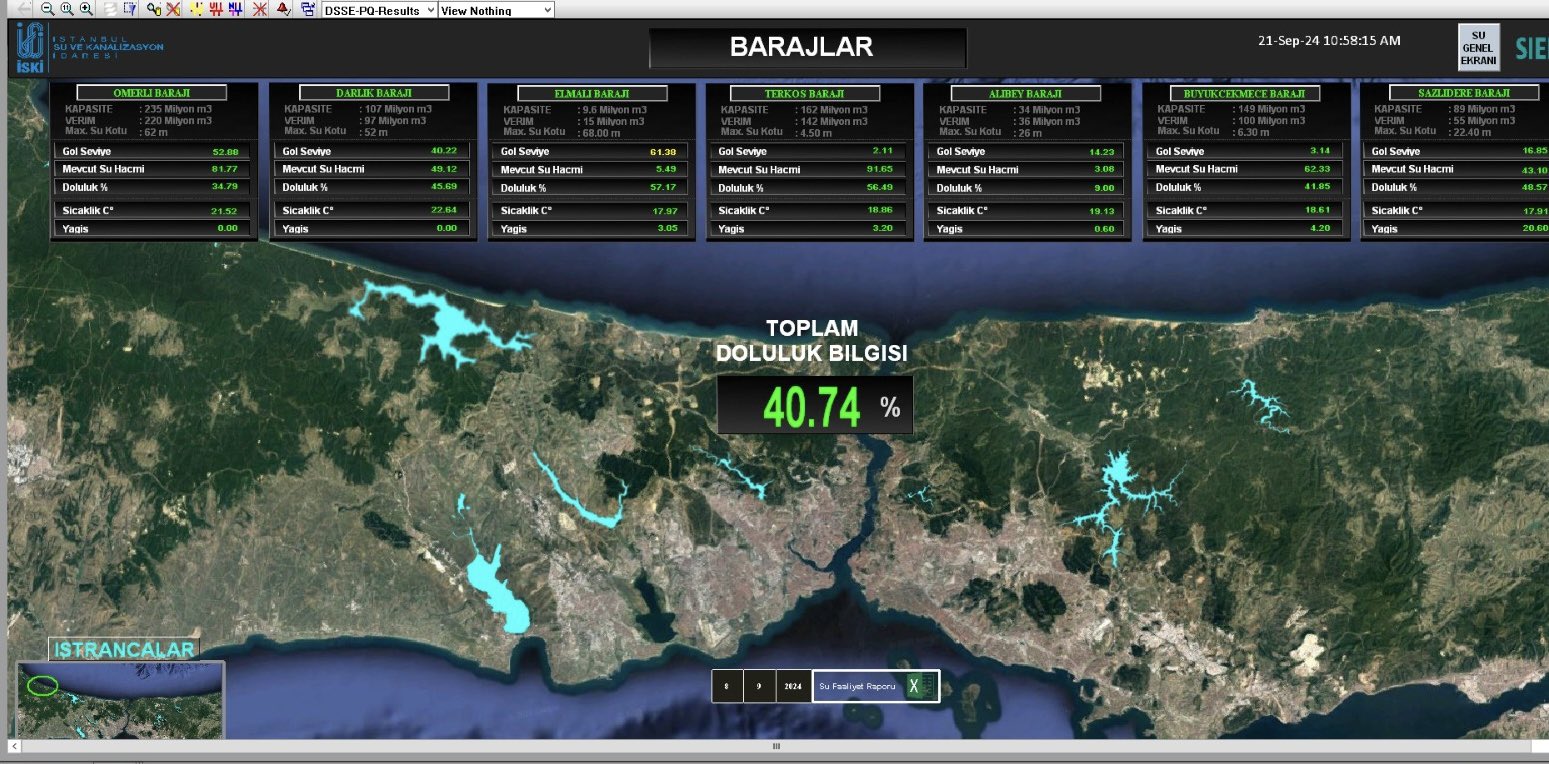
Task: Click the red alarm bell toolbar icon
Action: (x=283, y=9)
